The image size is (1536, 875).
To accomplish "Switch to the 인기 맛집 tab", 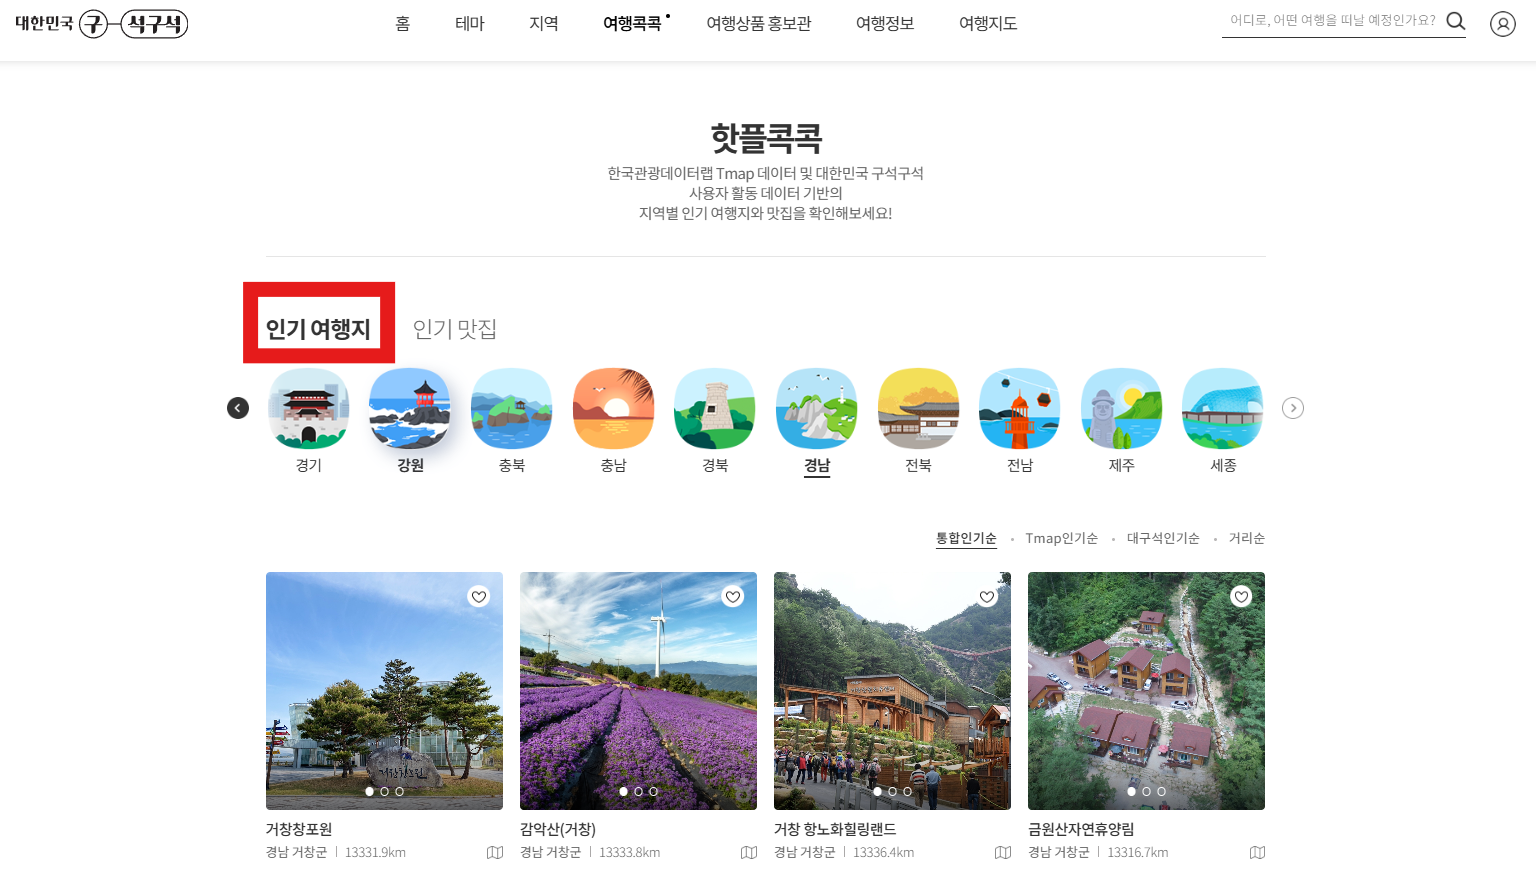I will click(455, 329).
